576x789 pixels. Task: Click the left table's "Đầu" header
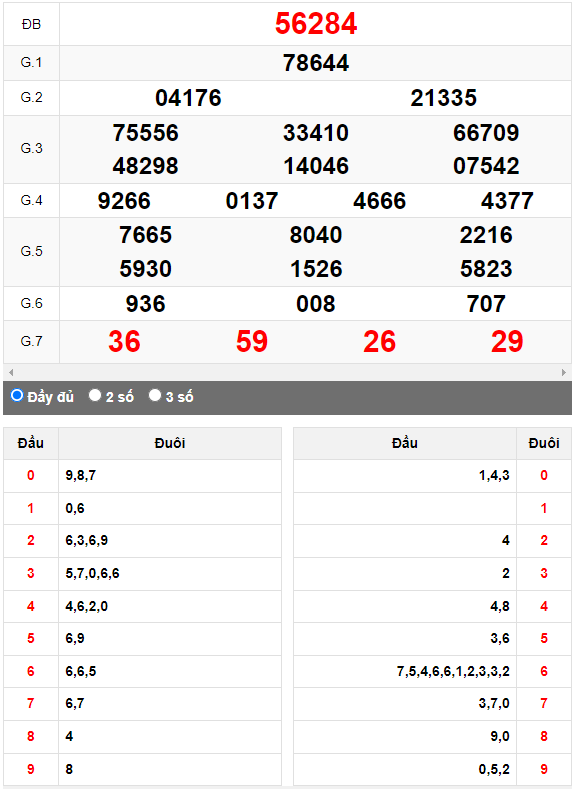(31, 443)
